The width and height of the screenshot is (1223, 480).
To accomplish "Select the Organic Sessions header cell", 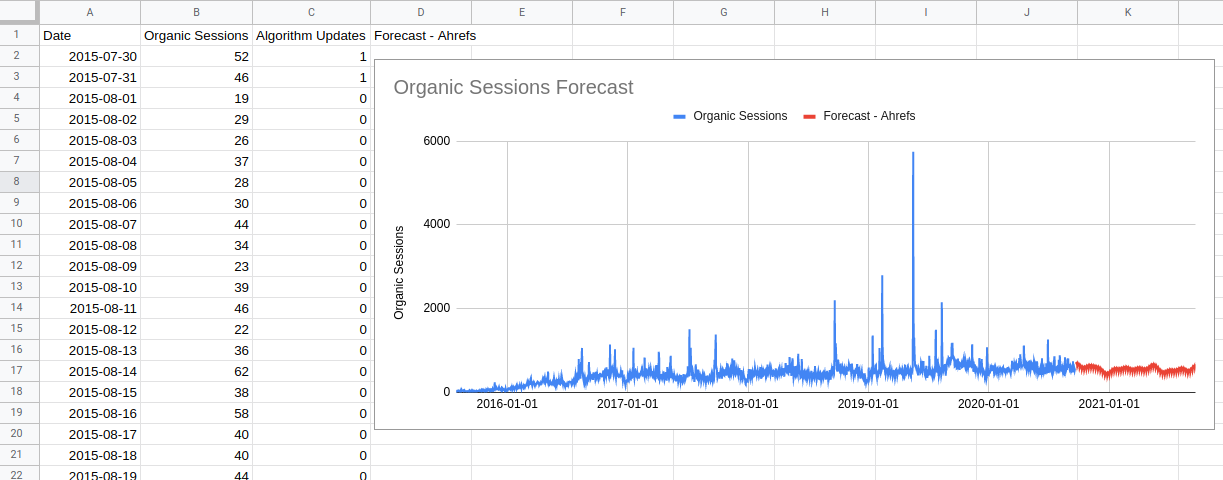I will [x=196, y=35].
